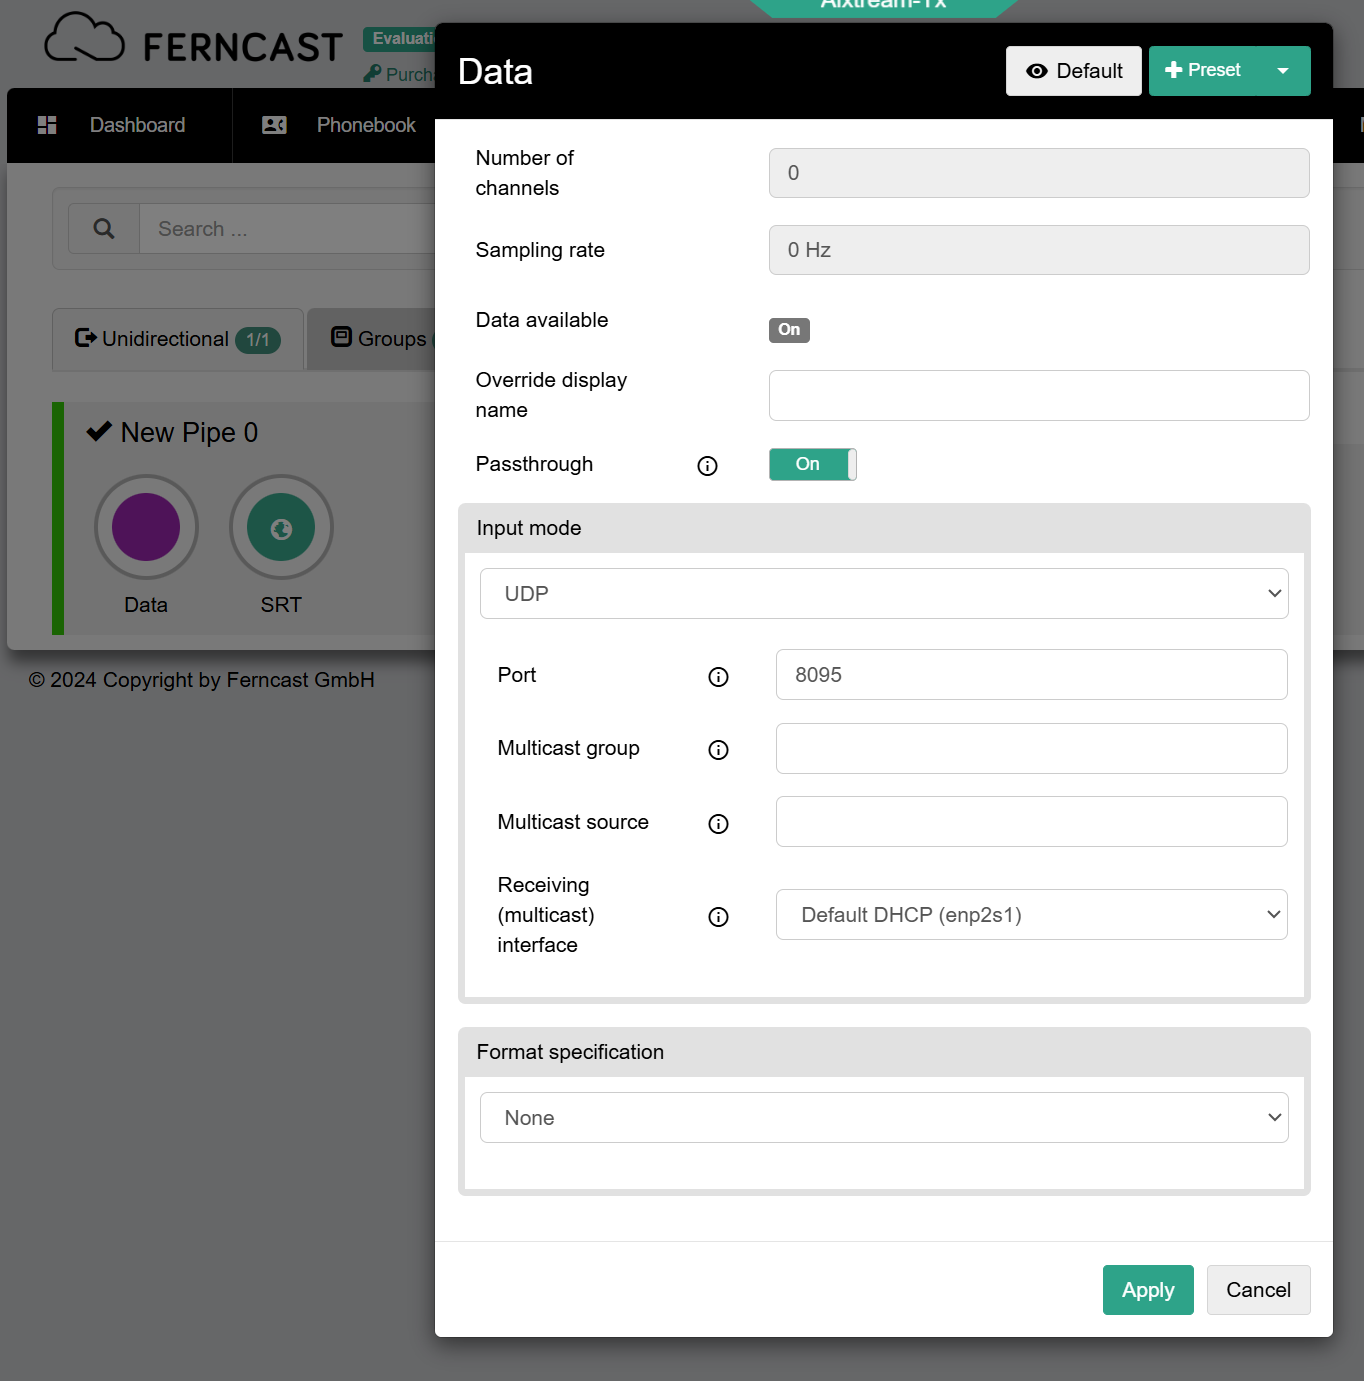The width and height of the screenshot is (1364, 1381).
Task: Click the Multicast group info icon
Action: (718, 750)
